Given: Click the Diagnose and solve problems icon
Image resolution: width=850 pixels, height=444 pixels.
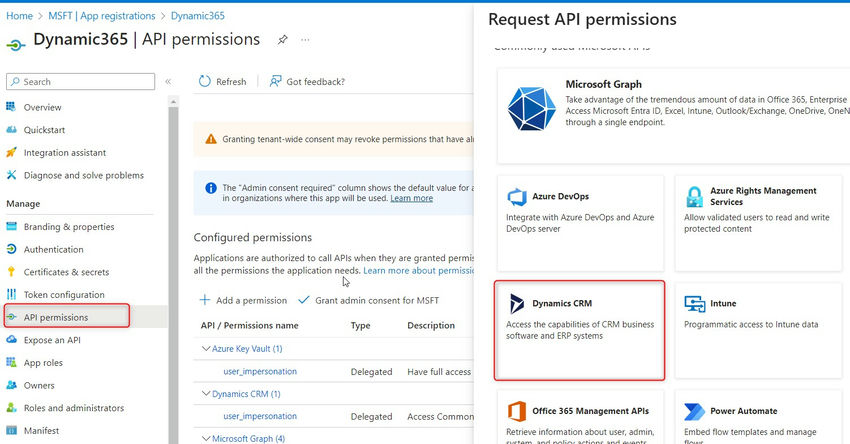Looking at the screenshot, I should [x=11, y=175].
